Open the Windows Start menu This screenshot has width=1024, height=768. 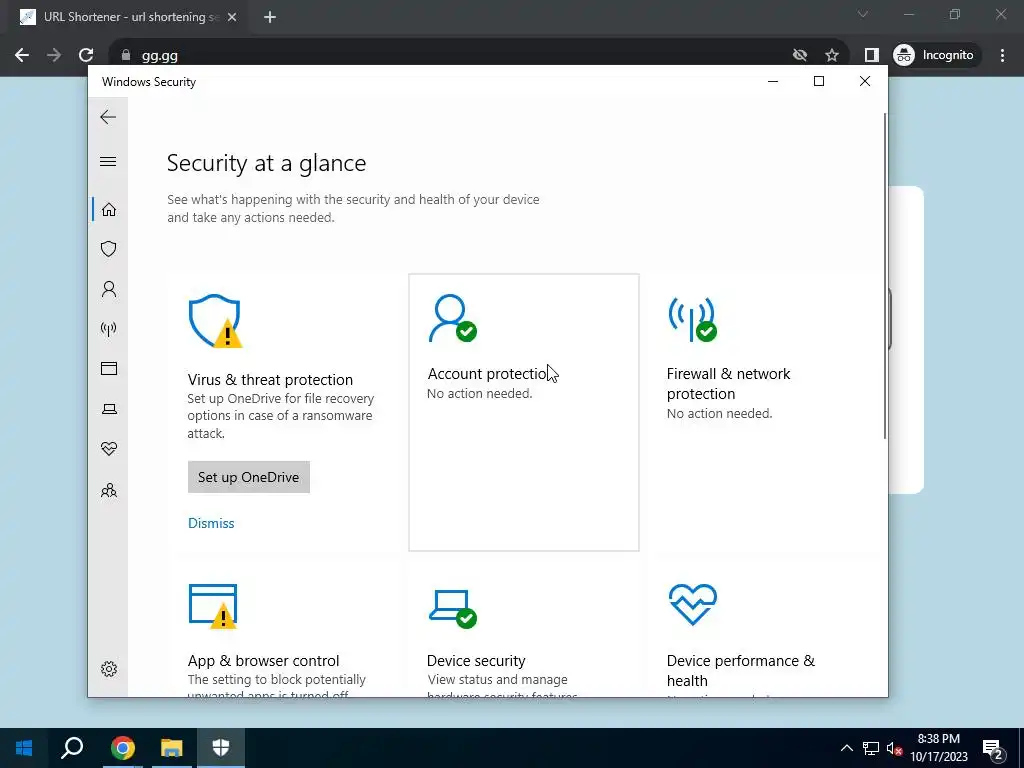(24, 748)
